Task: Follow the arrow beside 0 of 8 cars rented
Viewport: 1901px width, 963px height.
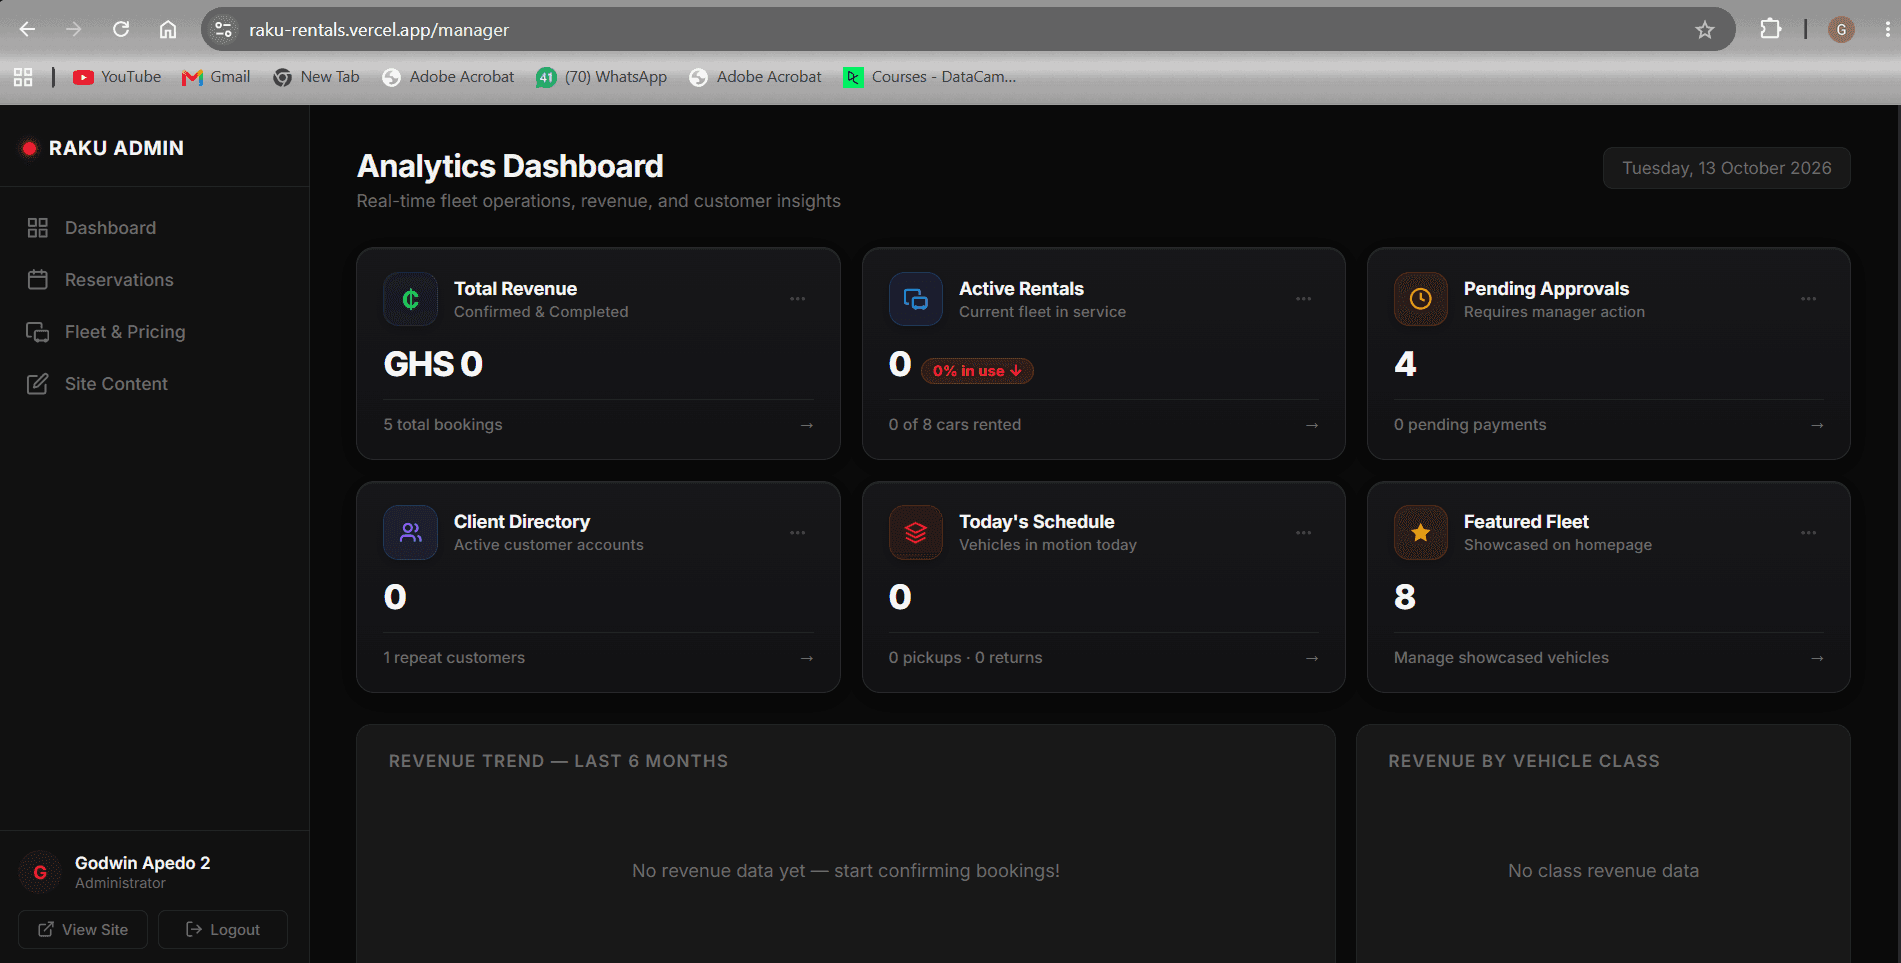Action: 1312,425
